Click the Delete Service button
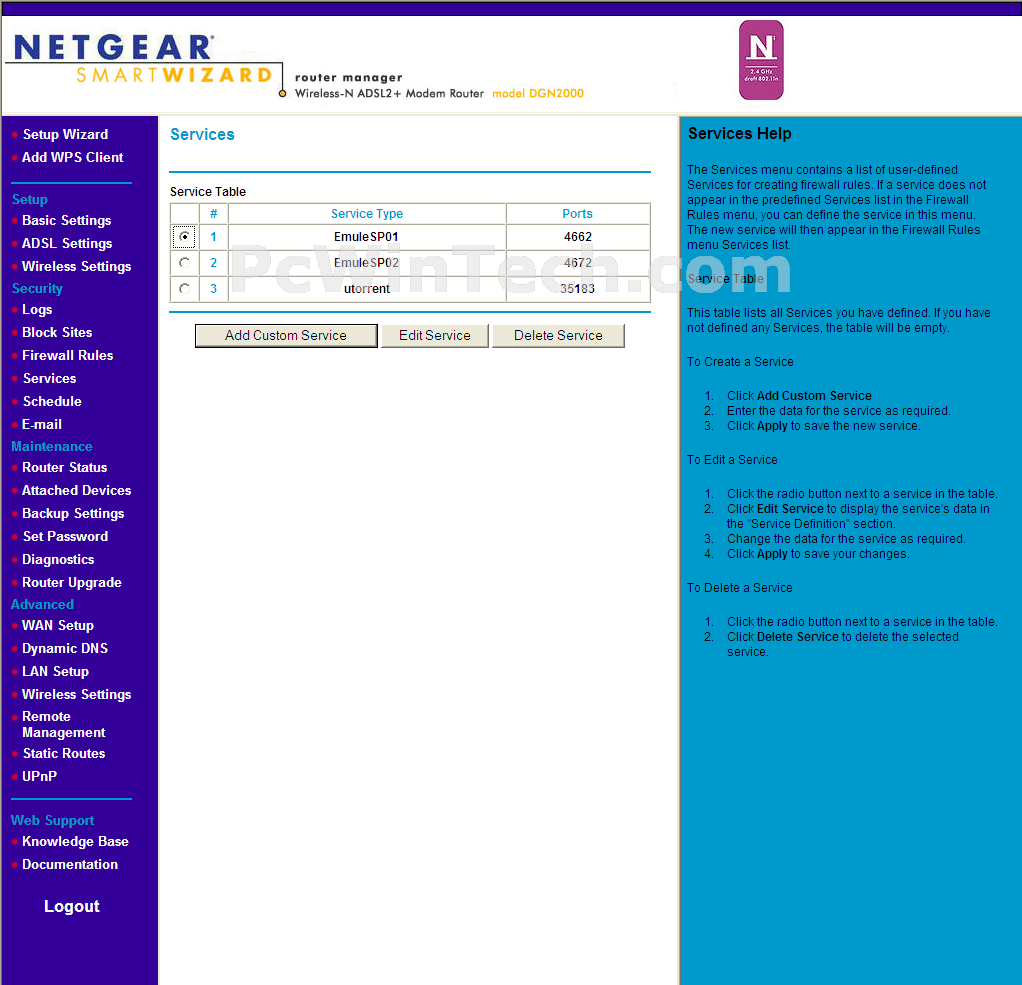The height and width of the screenshot is (985, 1022). [x=558, y=336]
